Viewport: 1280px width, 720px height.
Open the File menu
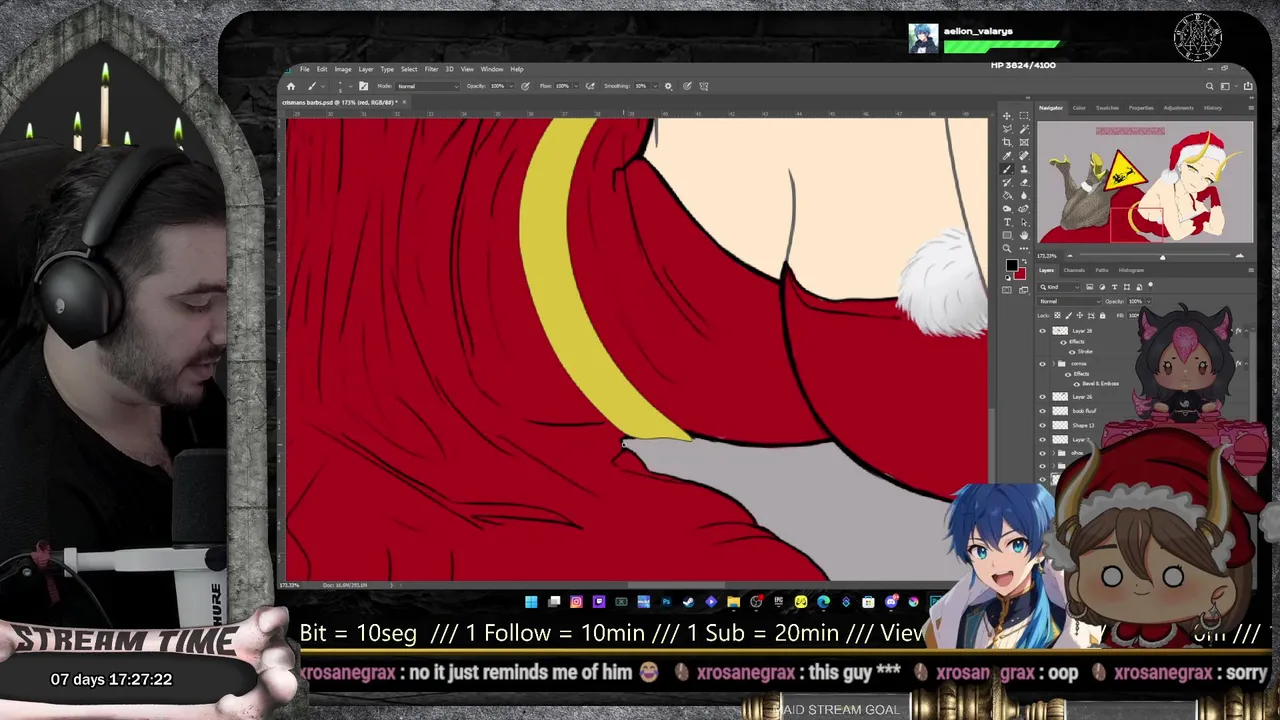[x=304, y=69]
